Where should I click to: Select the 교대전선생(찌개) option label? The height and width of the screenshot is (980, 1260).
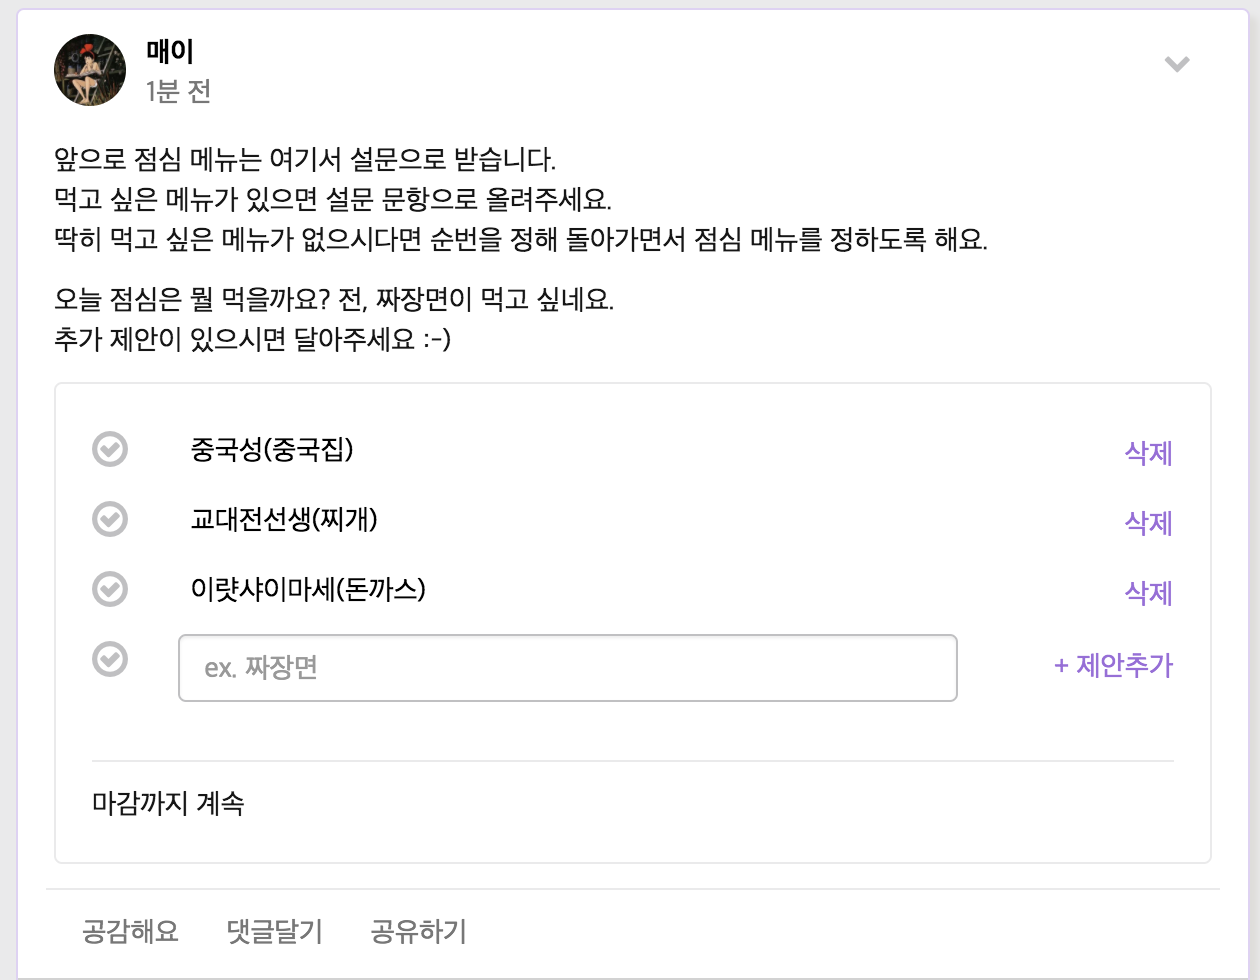click(x=284, y=519)
